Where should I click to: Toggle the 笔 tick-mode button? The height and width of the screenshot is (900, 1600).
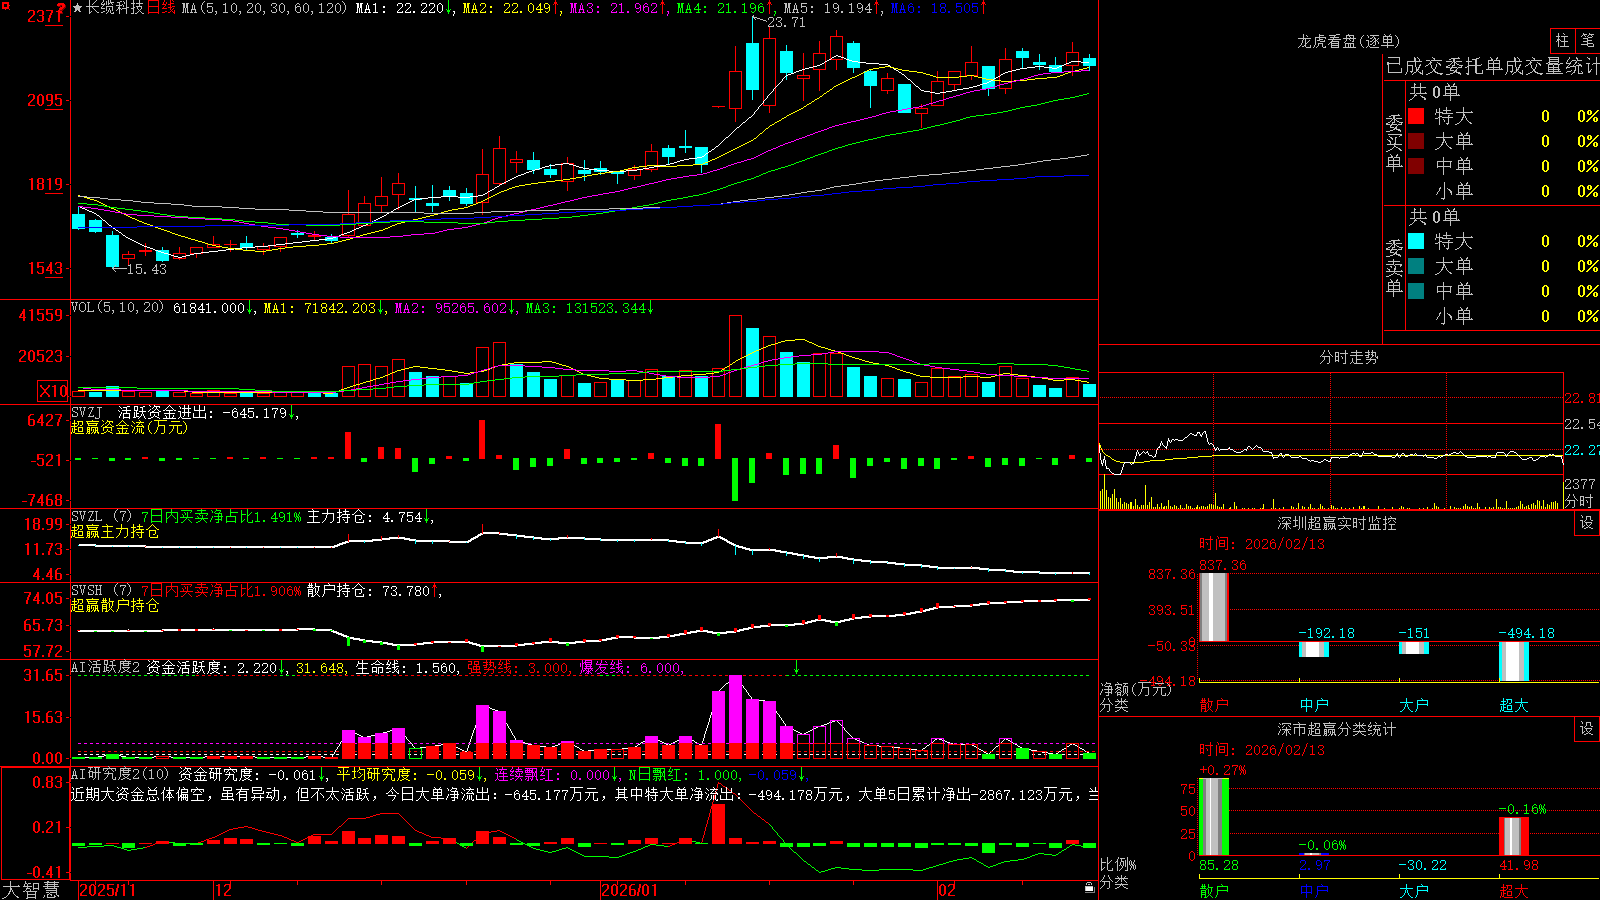click(x=1587, y=41)
